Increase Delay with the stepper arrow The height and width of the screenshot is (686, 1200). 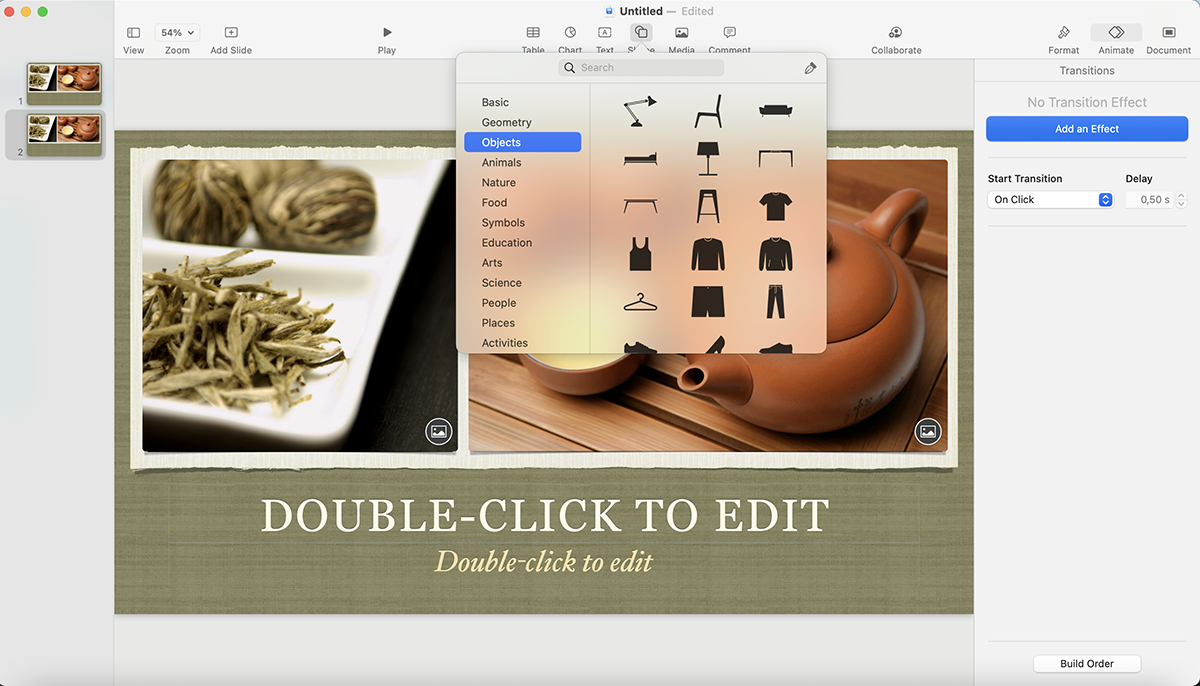pyautogui.click(x=1180, y=195)
